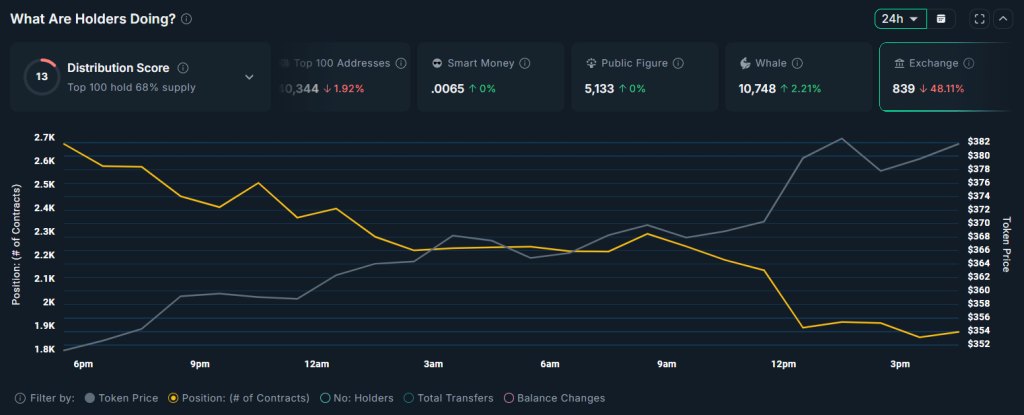Click info icon beside Filter by
The image size is (1024, 415).
(x=20, y=398)
